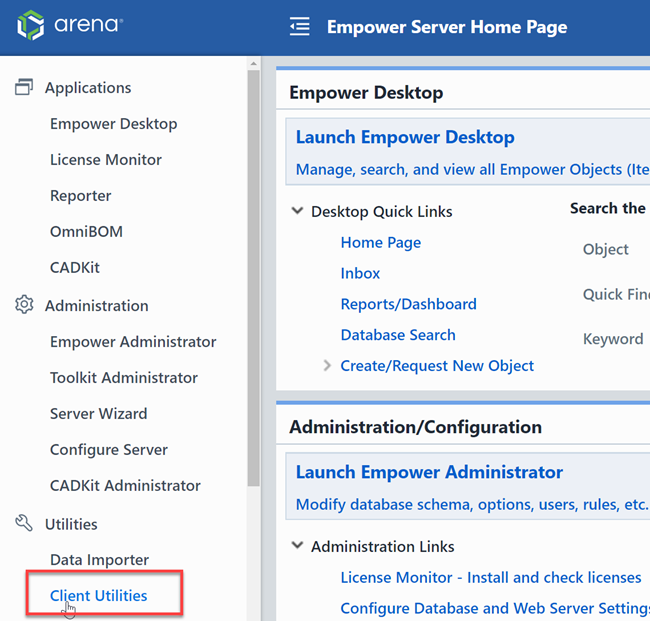Screen dimensions: 650x621
Task: Select Client Utilities in sidebar
Action: (x=98, y=596)
